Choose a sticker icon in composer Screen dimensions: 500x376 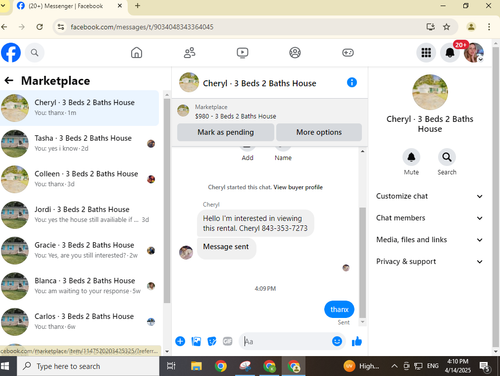pyautogui.click(x=212, y=341)
